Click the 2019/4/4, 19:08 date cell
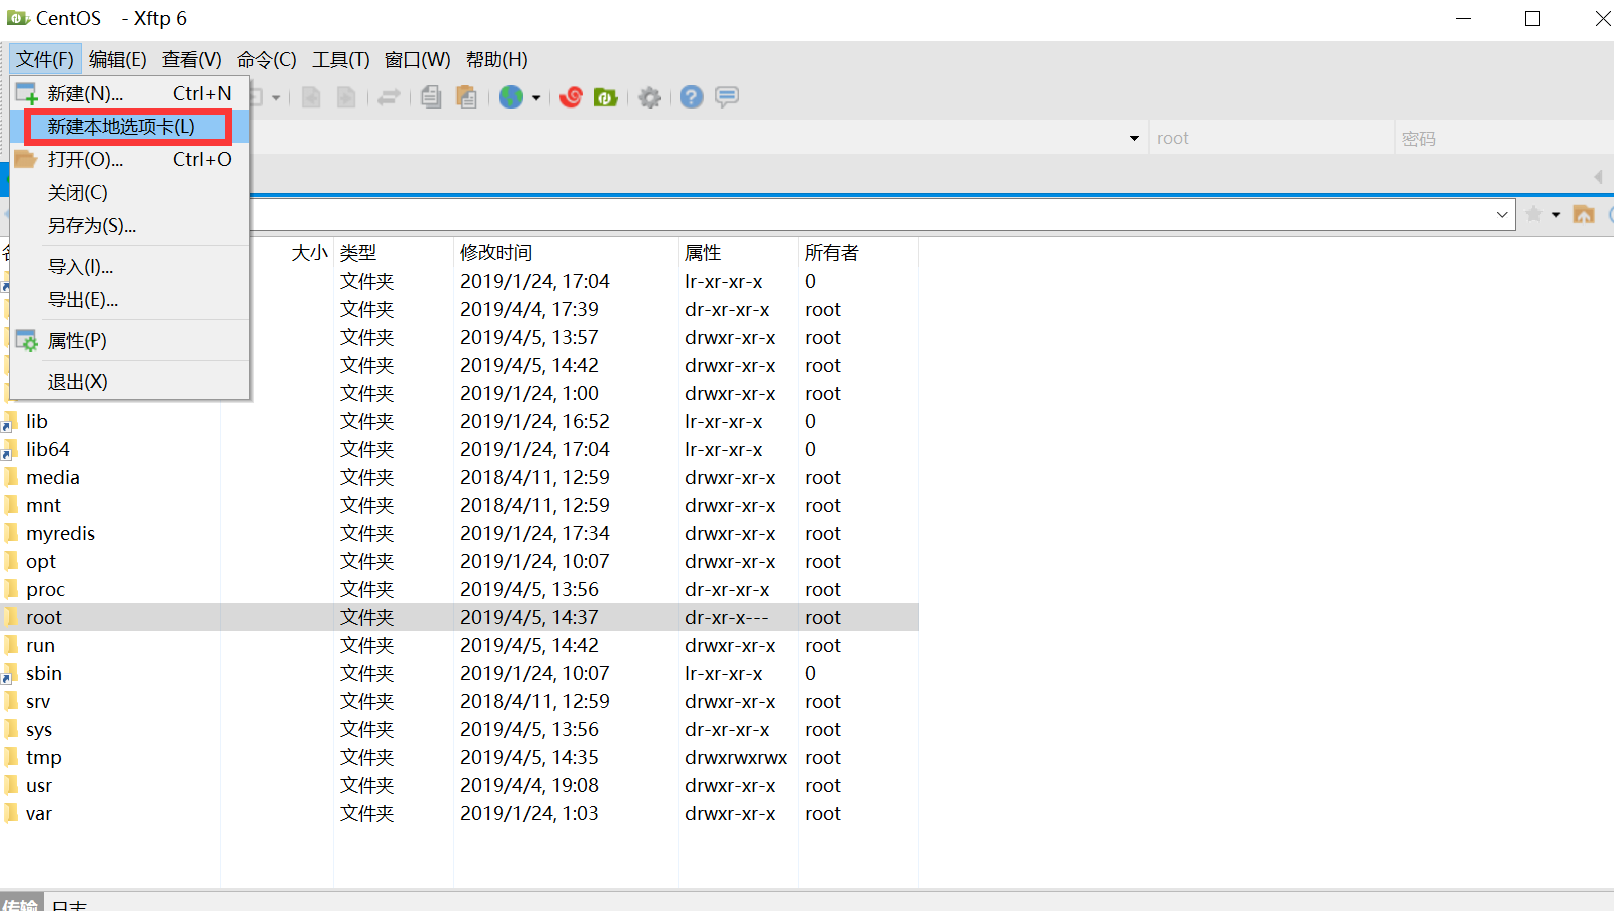1614x911 pixels. coord(529,785)
